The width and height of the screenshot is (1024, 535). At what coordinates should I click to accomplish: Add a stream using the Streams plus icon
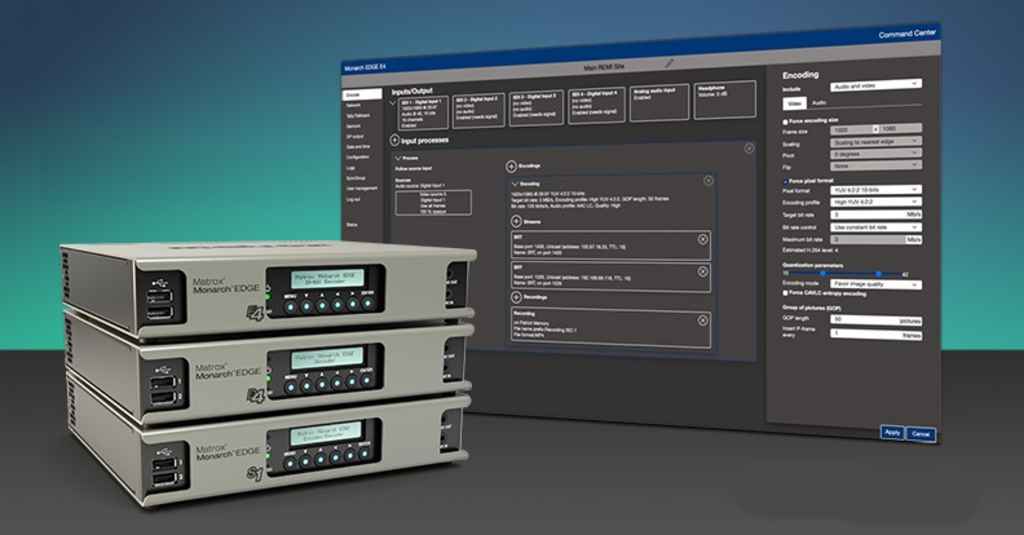[516, 221]
